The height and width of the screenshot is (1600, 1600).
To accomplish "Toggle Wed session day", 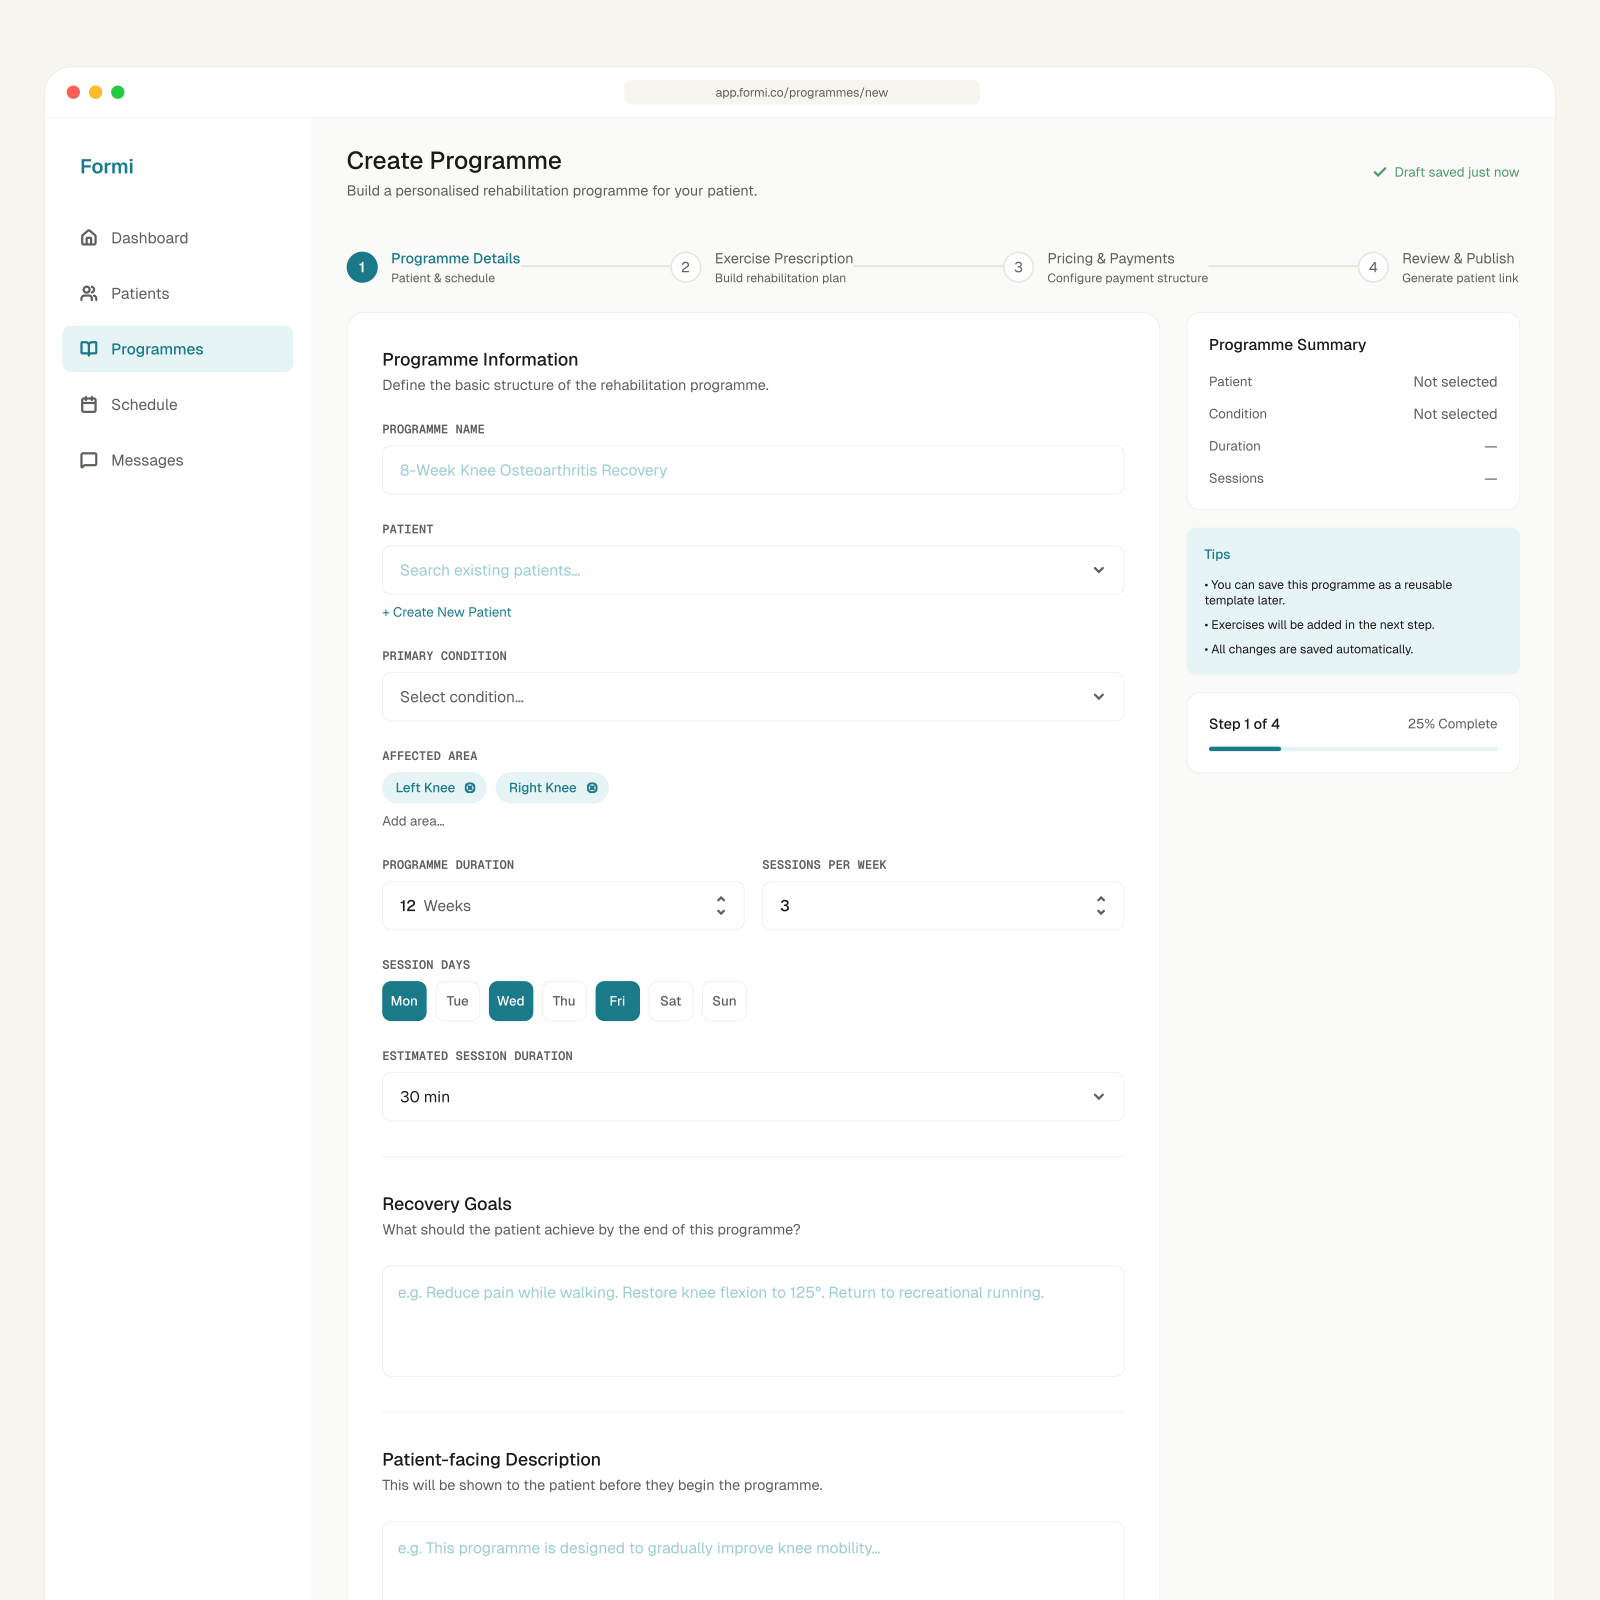I will [x=511, y=1001].
